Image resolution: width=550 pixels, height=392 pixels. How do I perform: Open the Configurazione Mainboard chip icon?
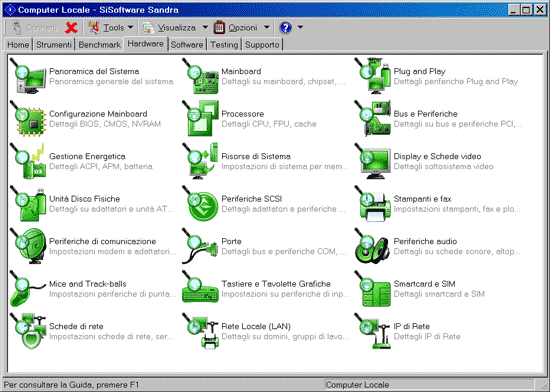[28, 119]
